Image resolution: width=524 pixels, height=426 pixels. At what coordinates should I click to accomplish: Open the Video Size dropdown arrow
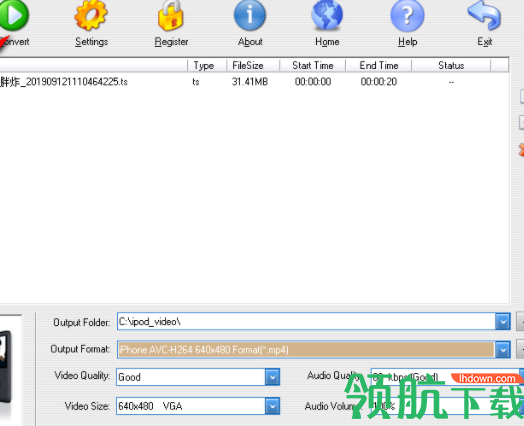click(272, 406)
